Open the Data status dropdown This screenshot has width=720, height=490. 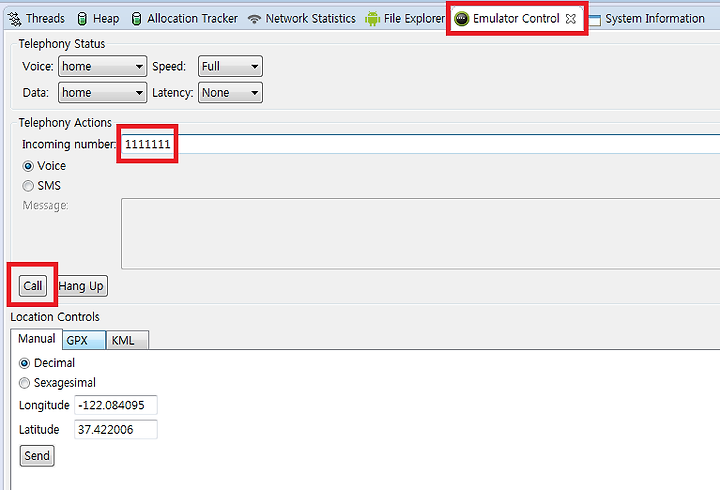102,92
